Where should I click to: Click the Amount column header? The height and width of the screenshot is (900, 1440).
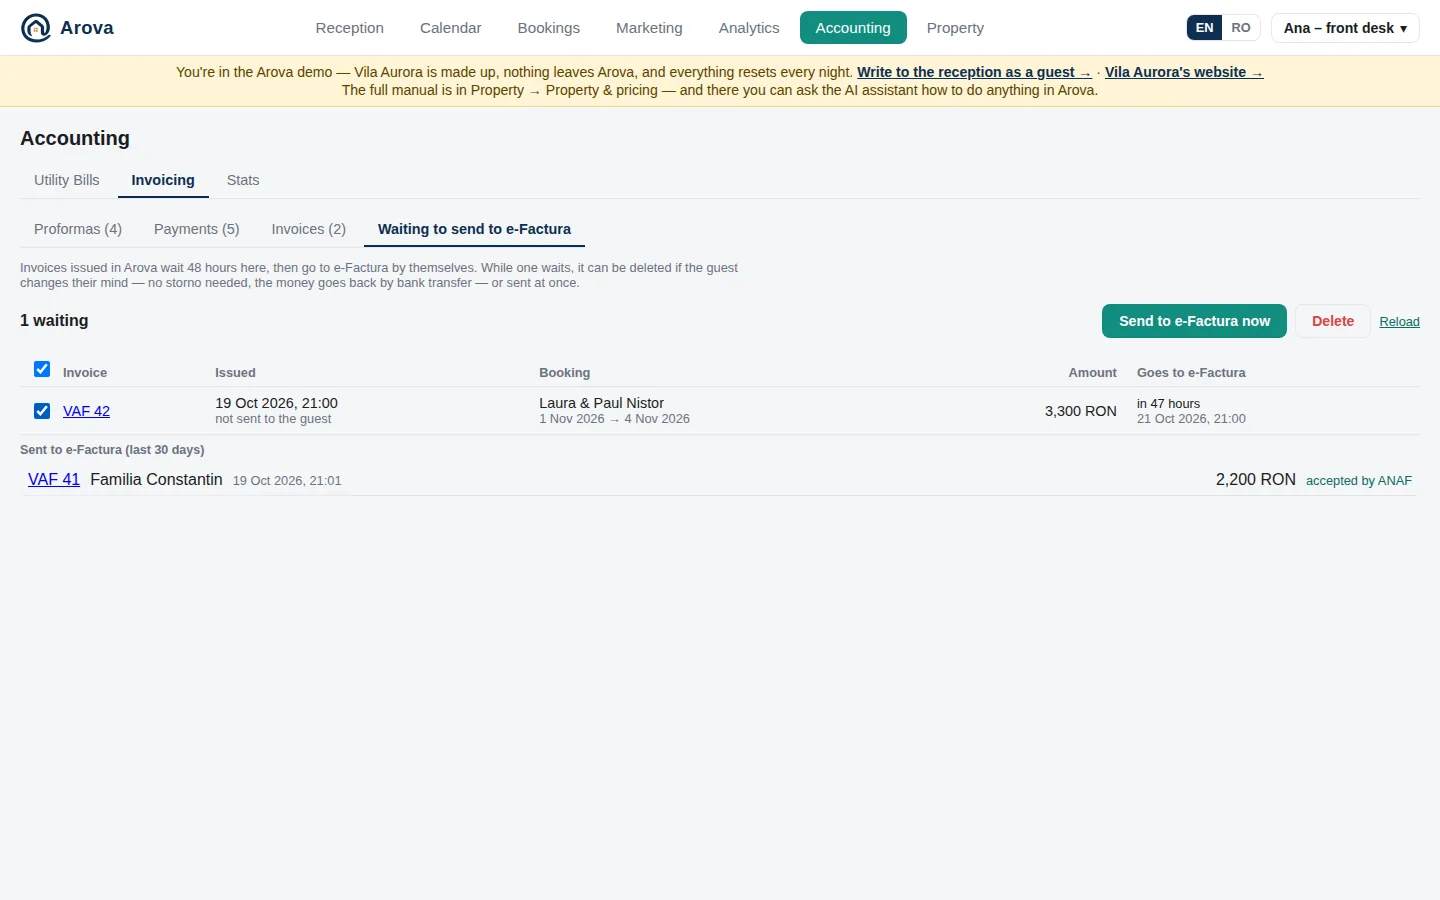(1092, 373)
